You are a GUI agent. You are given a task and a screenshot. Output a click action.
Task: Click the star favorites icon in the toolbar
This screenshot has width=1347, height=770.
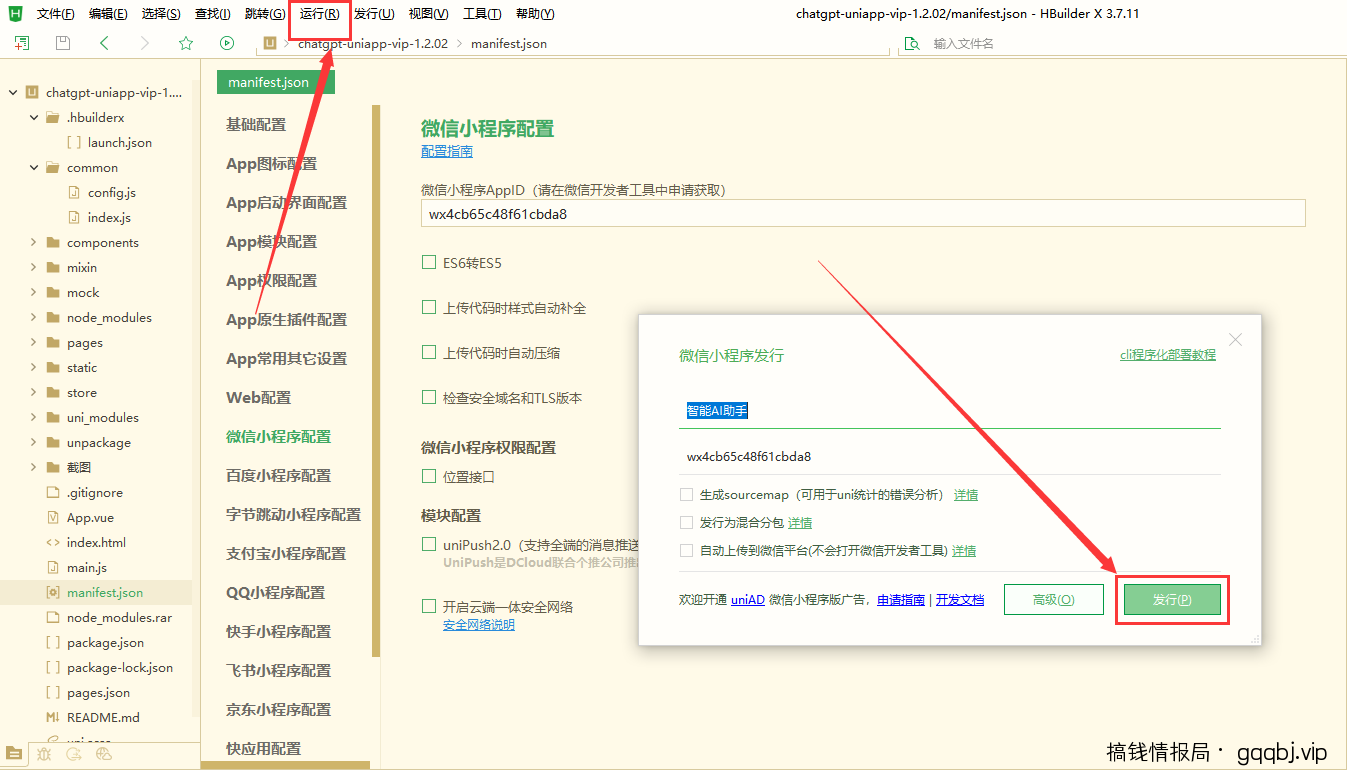coord(184,43)
